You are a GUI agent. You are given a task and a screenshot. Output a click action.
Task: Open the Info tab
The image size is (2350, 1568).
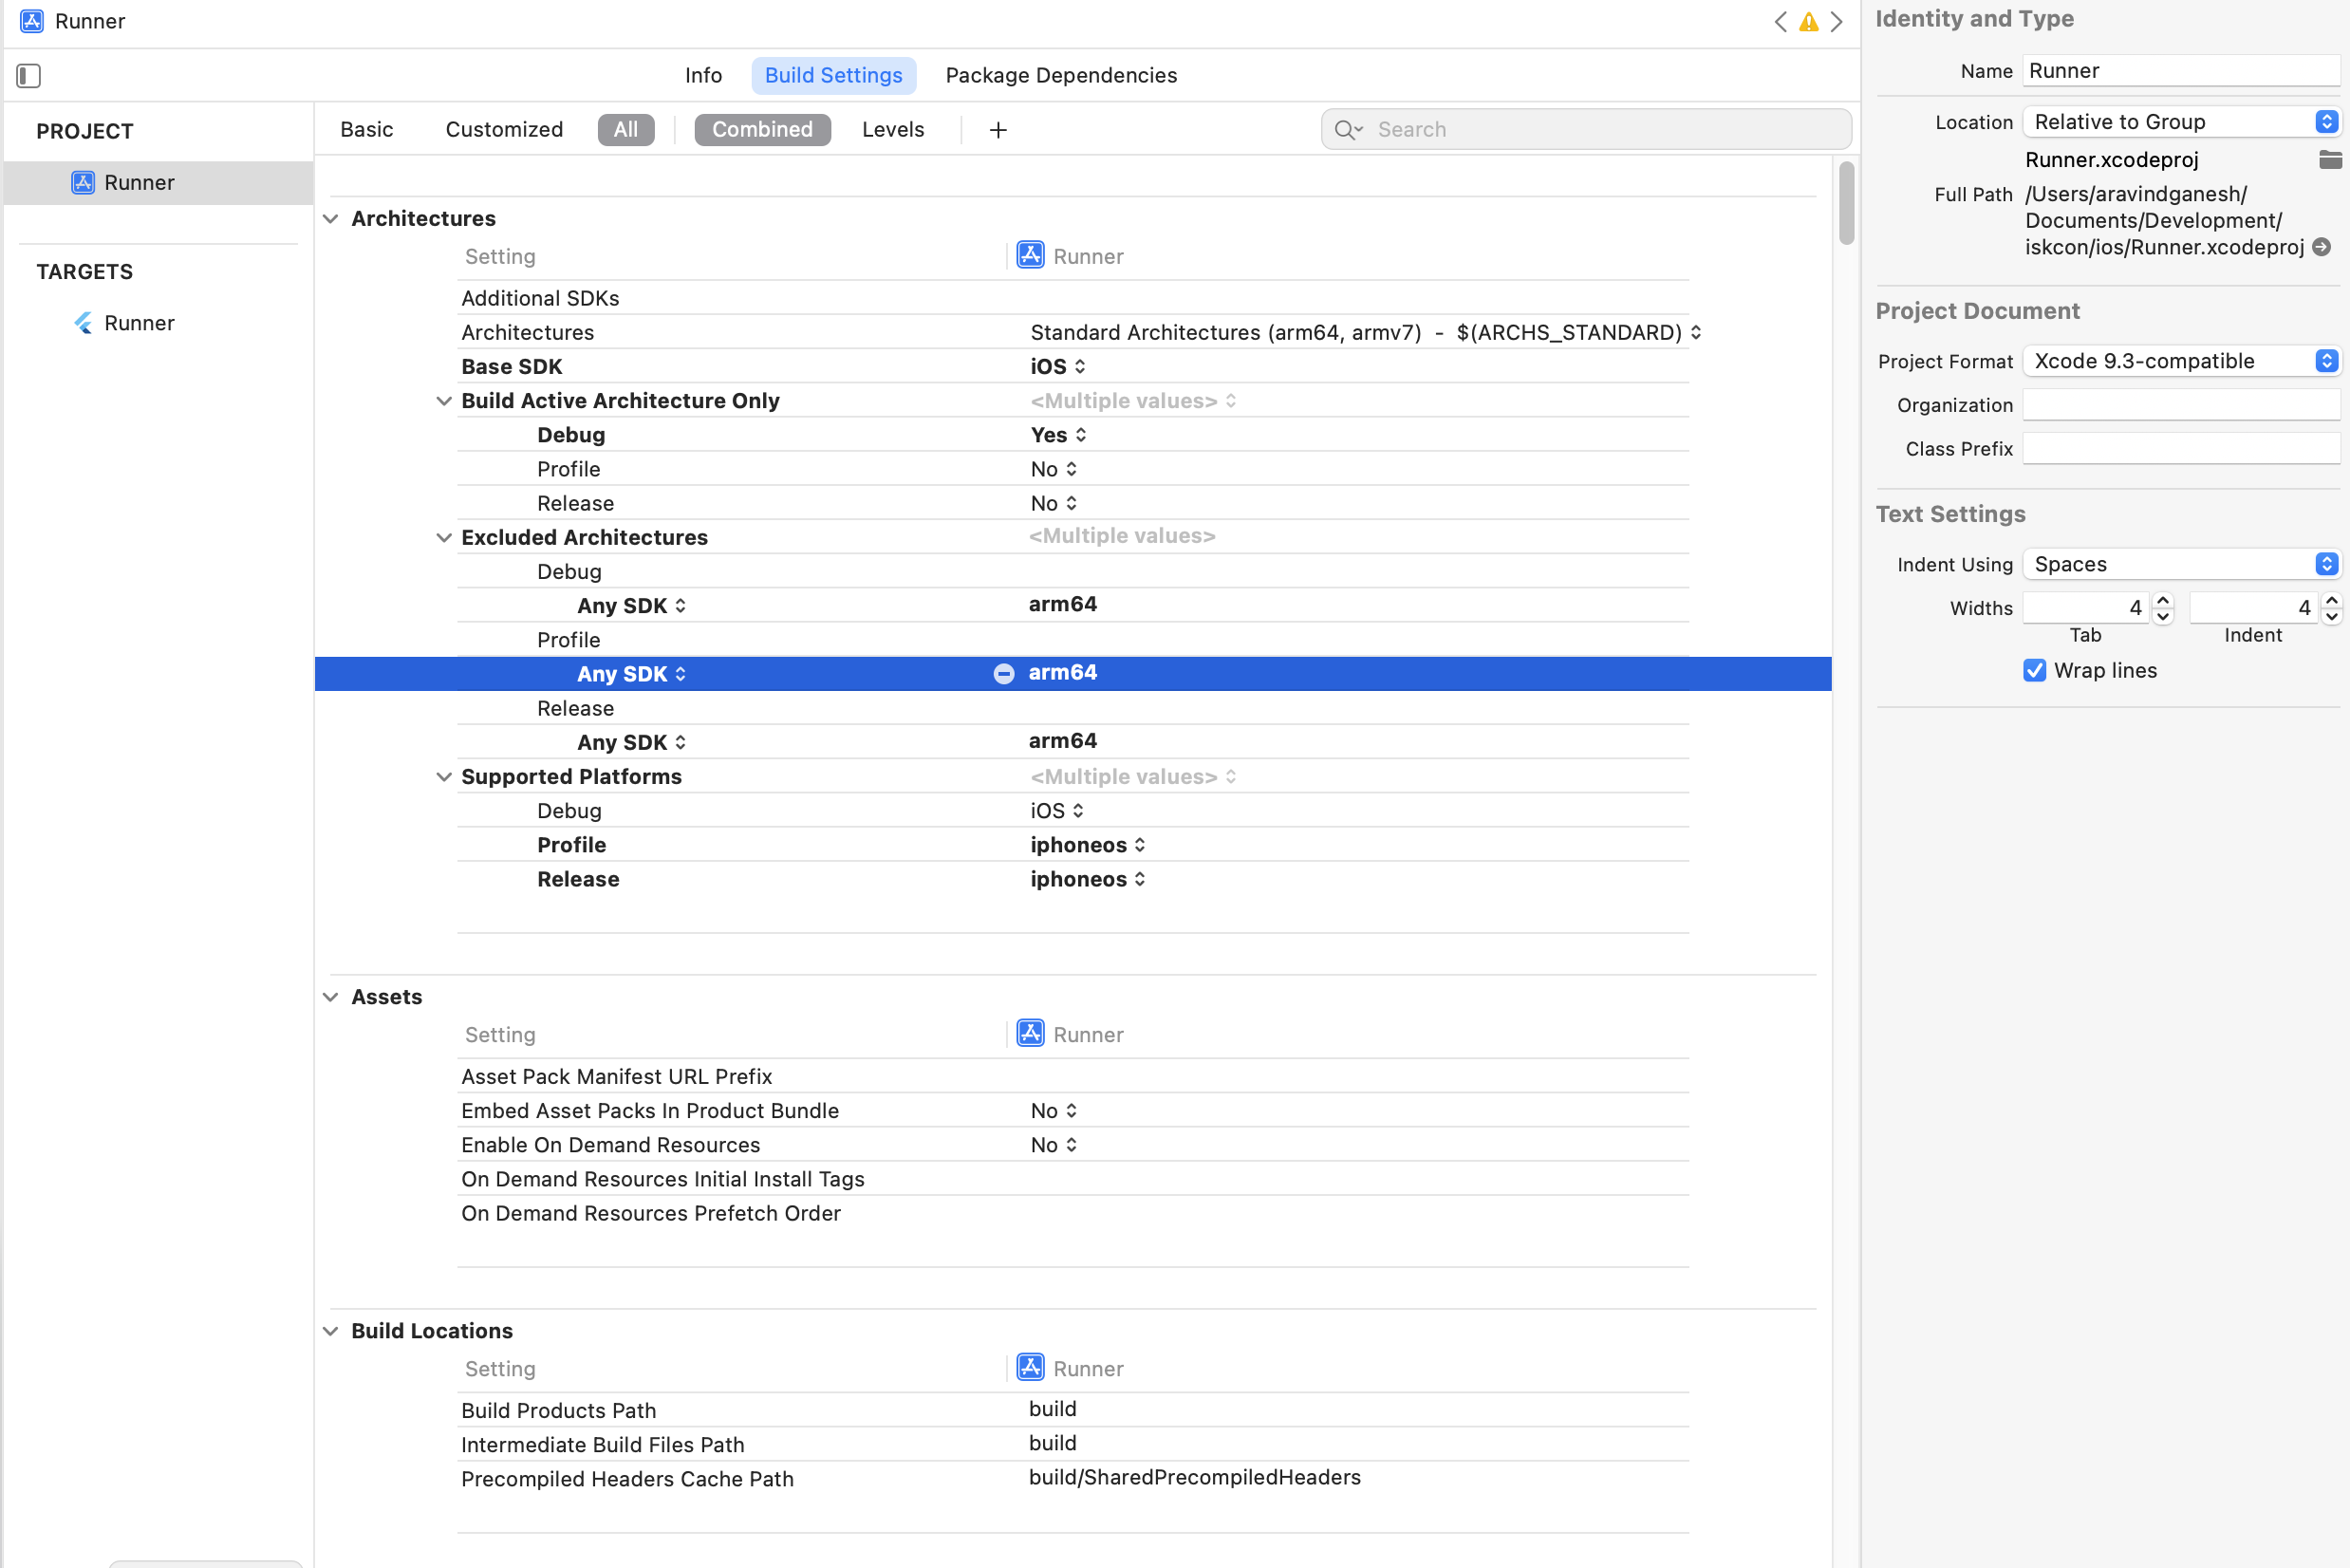[x=703, y=76]
